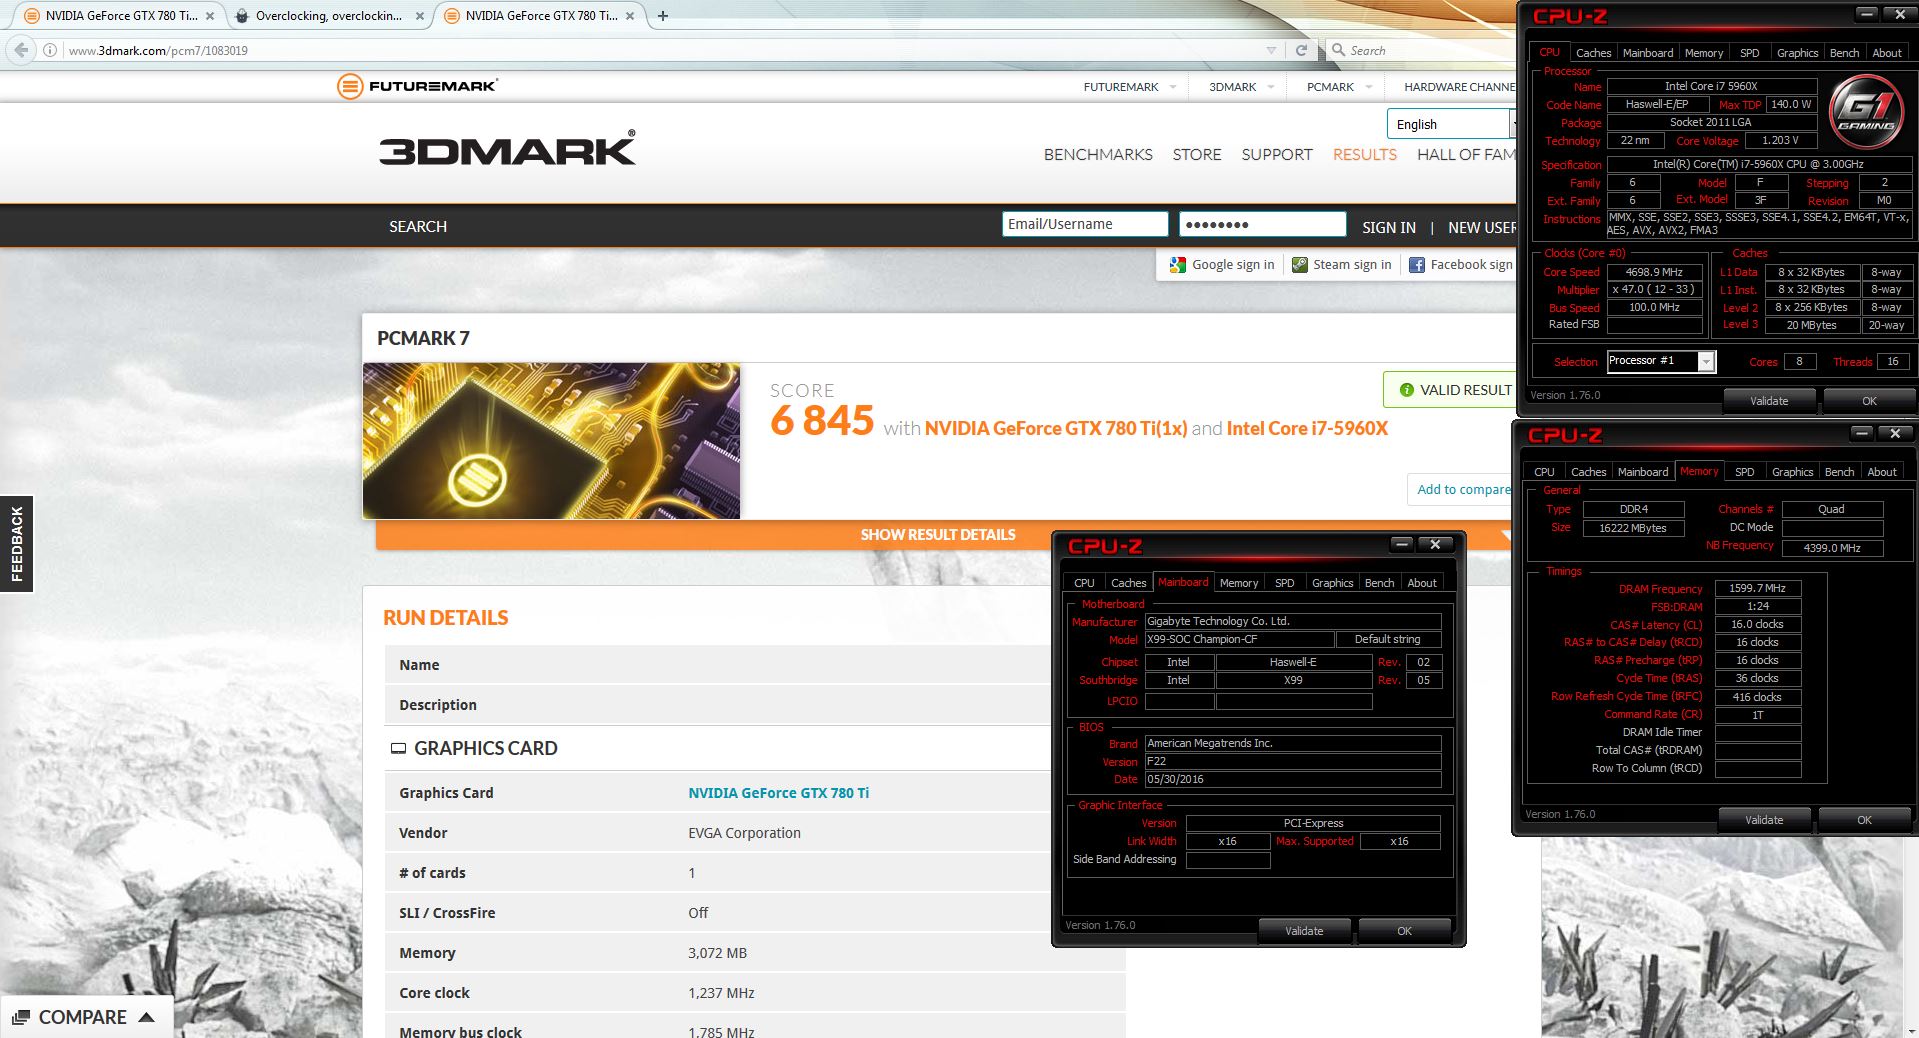This screenshot has width=1919, height=1038.
Task: Click NEW USER link
Action: click(1482, 227)
